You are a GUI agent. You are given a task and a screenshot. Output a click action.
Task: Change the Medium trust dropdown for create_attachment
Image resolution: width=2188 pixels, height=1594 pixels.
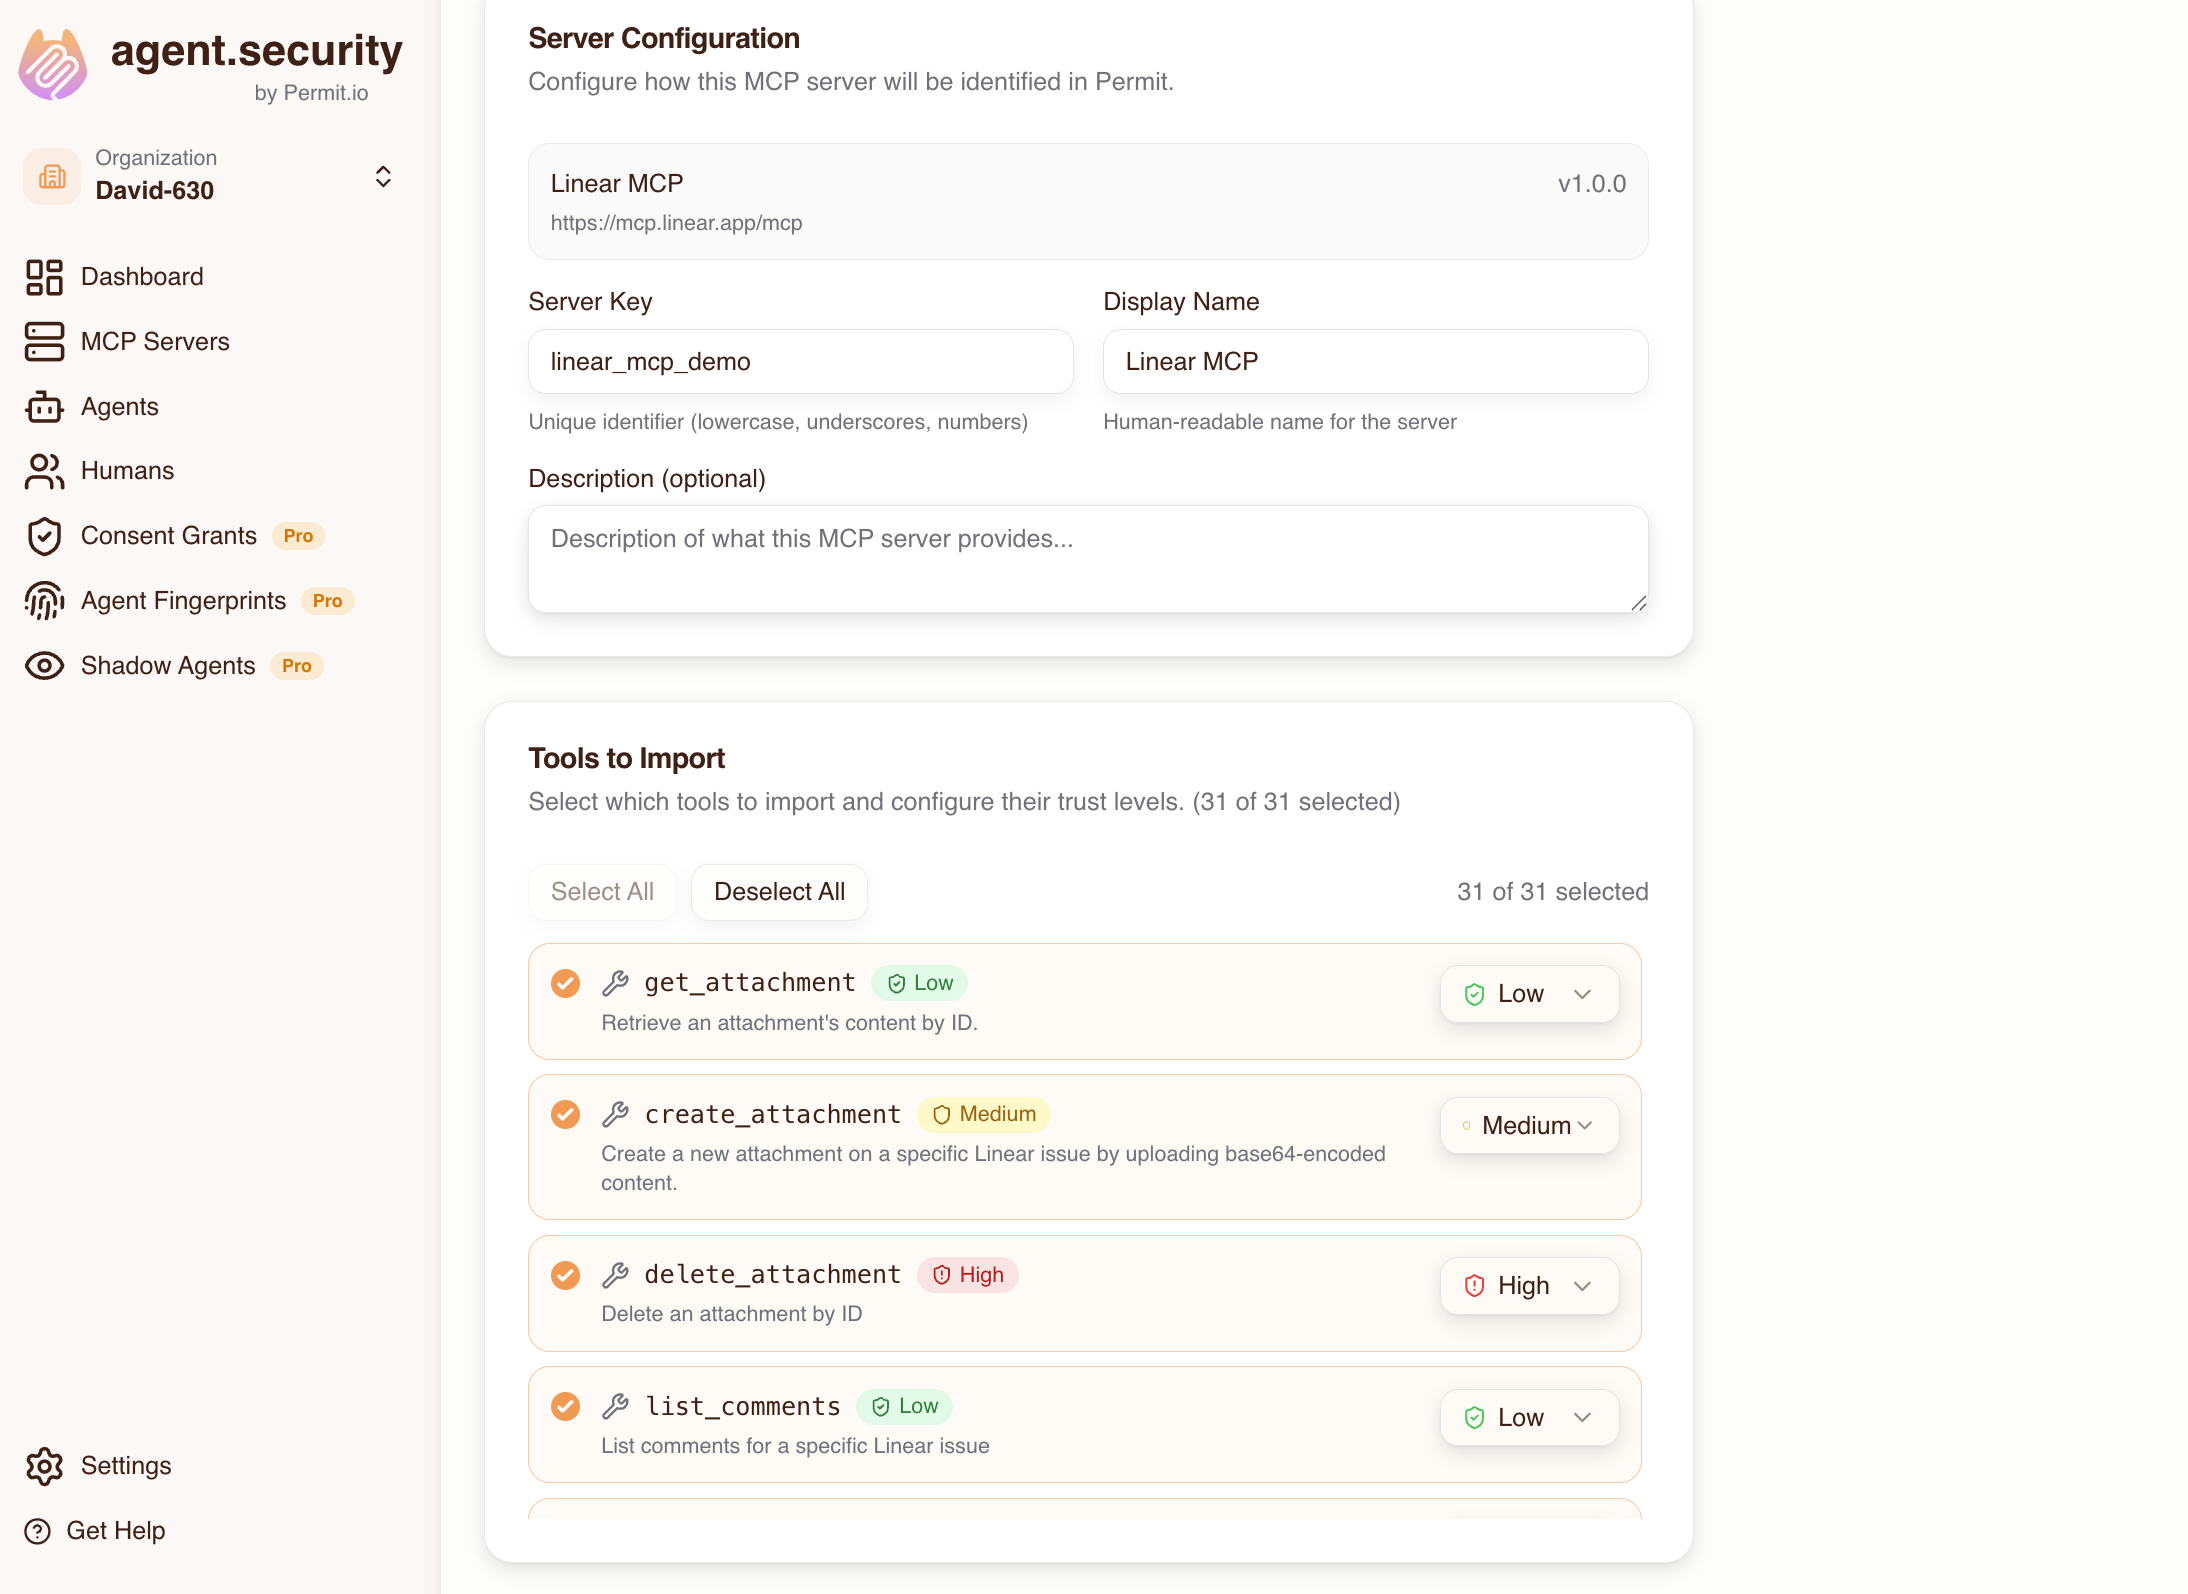(1528, 1125)
